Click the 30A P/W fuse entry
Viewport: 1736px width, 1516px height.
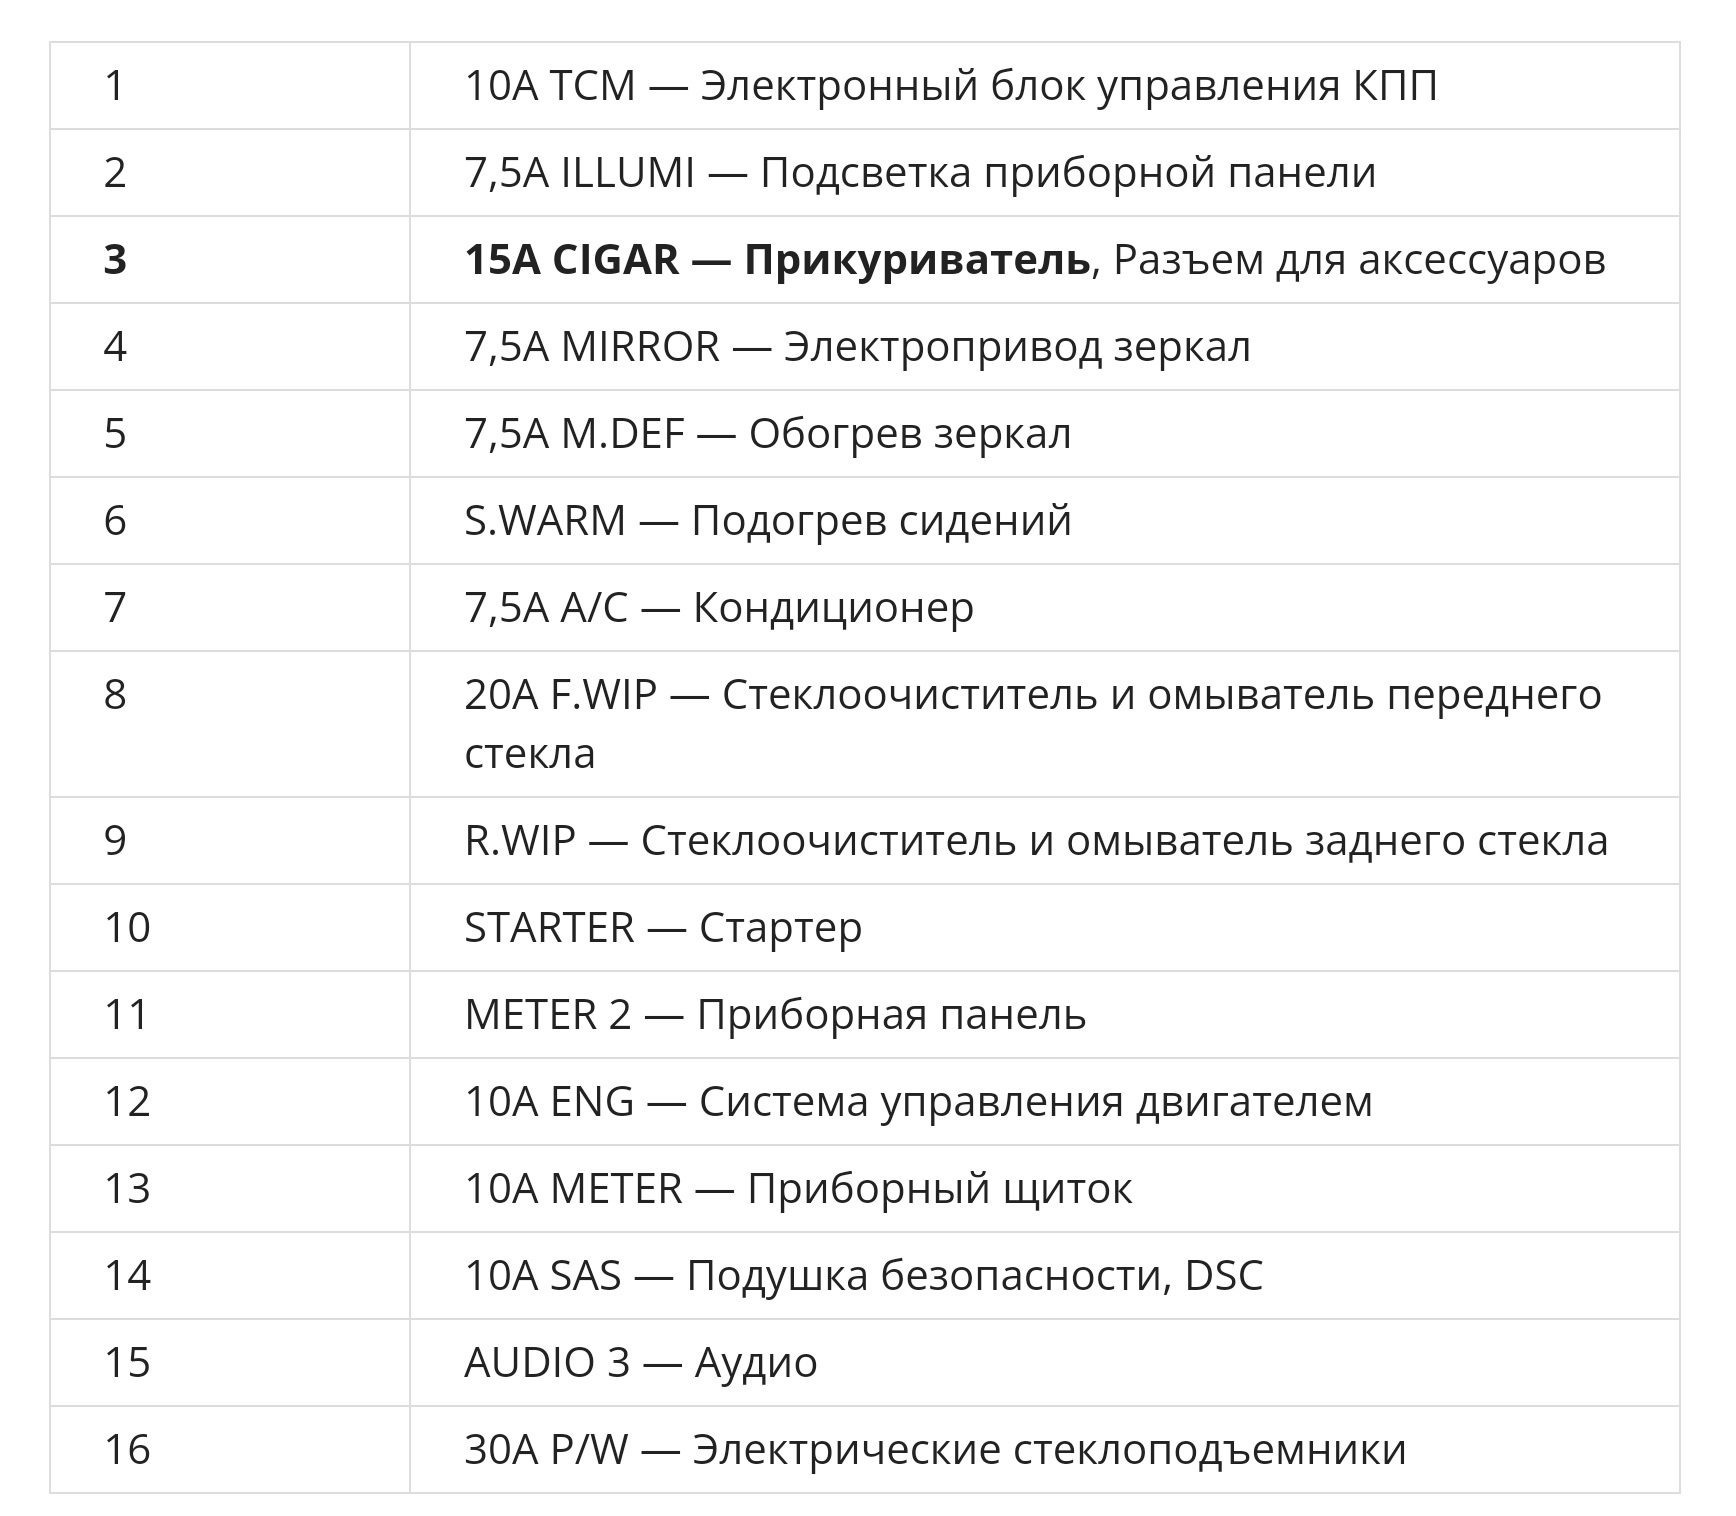[934, 1450]
